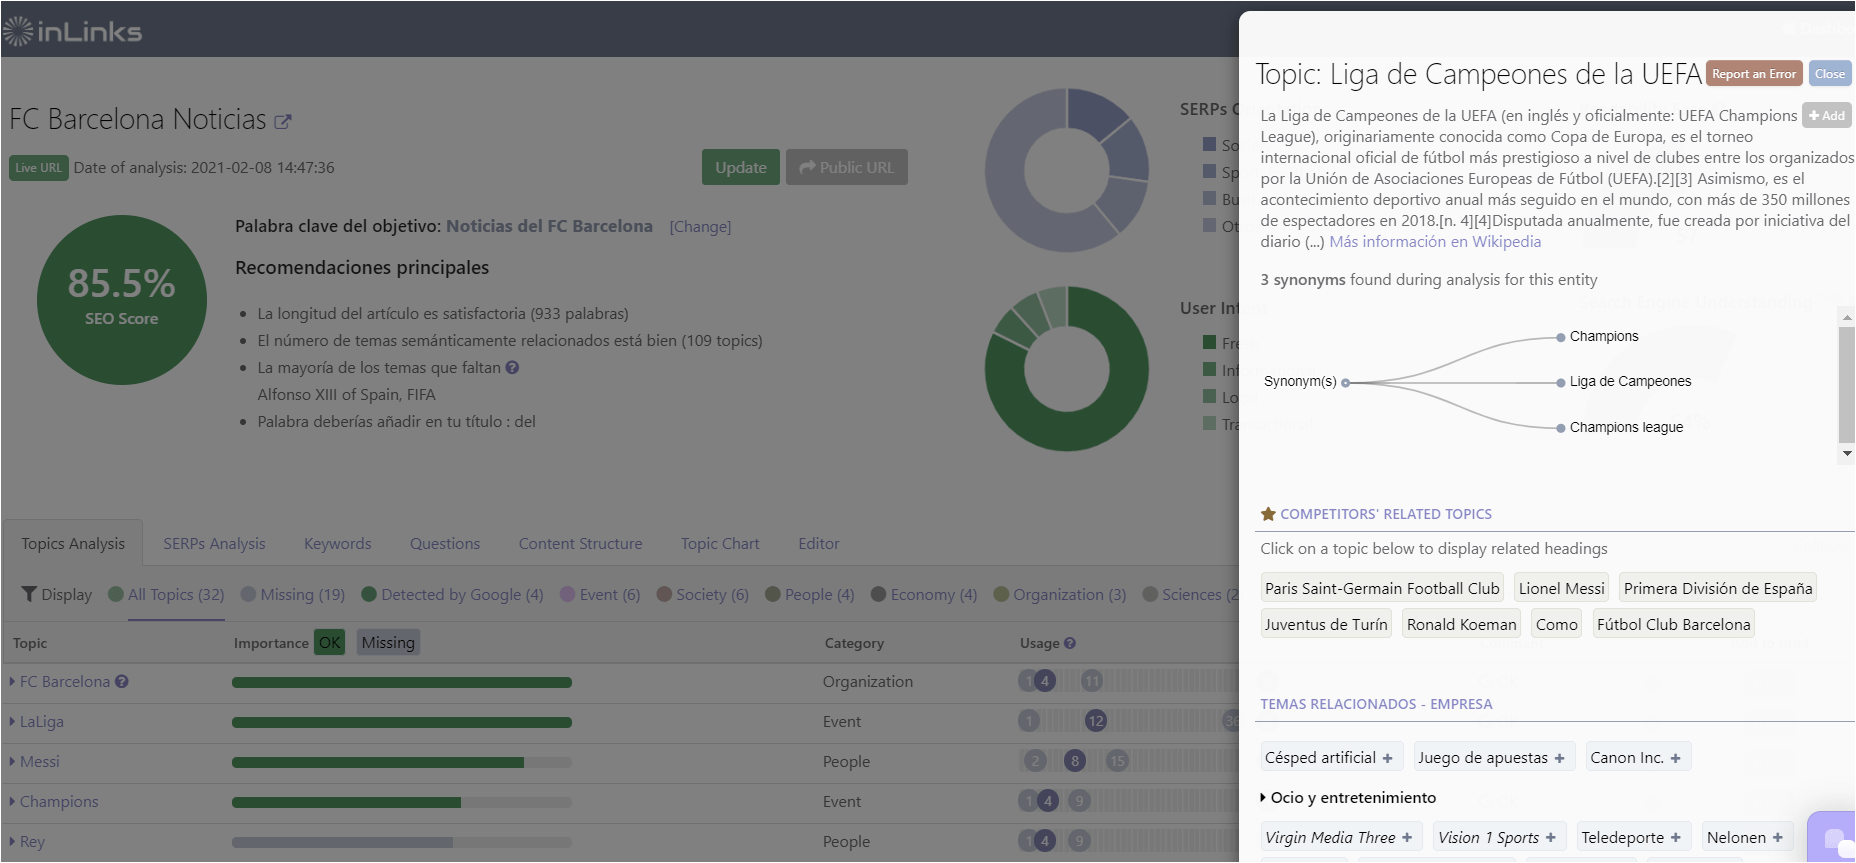Click star icon beside Competitors' Related Topics
1856x863 pixels.
pos(1268,513)
